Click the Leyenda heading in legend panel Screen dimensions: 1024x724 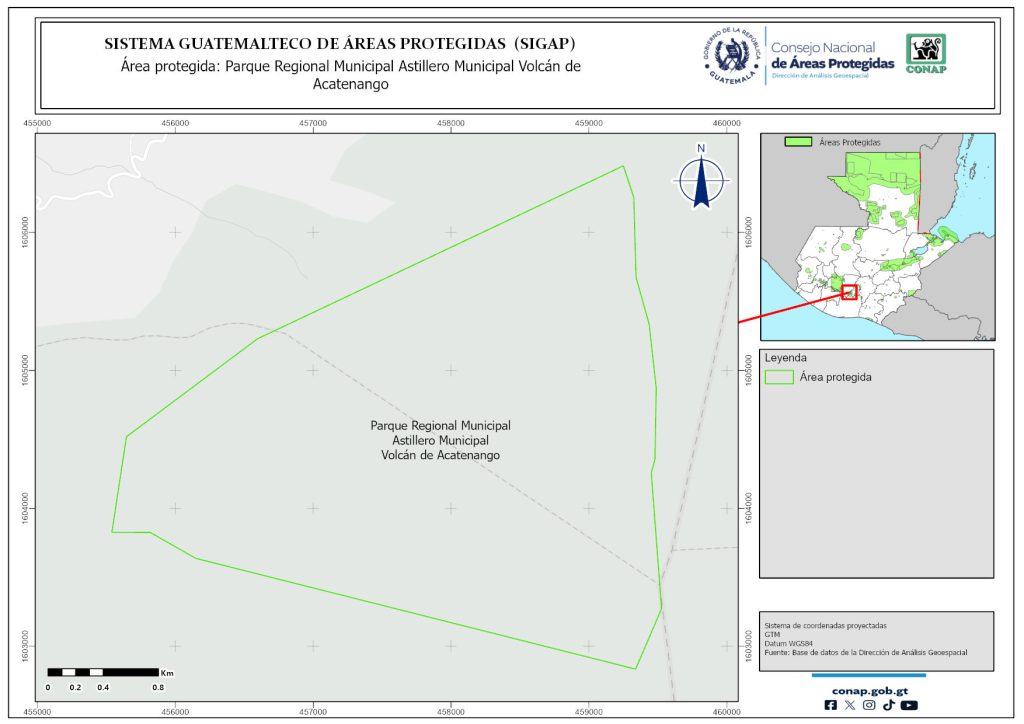[785, 357]
